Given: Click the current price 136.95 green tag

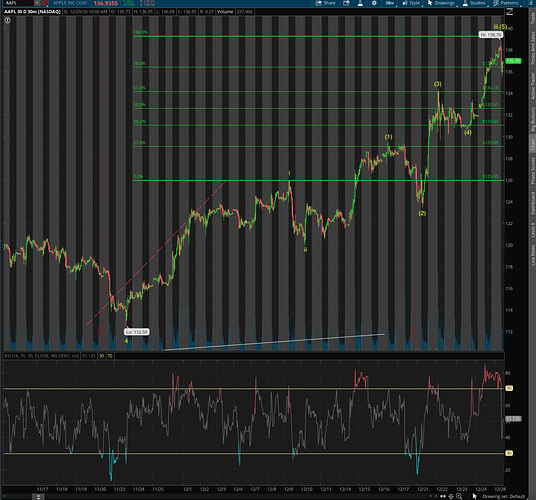Looking at the screenshot, I should 513,61.
